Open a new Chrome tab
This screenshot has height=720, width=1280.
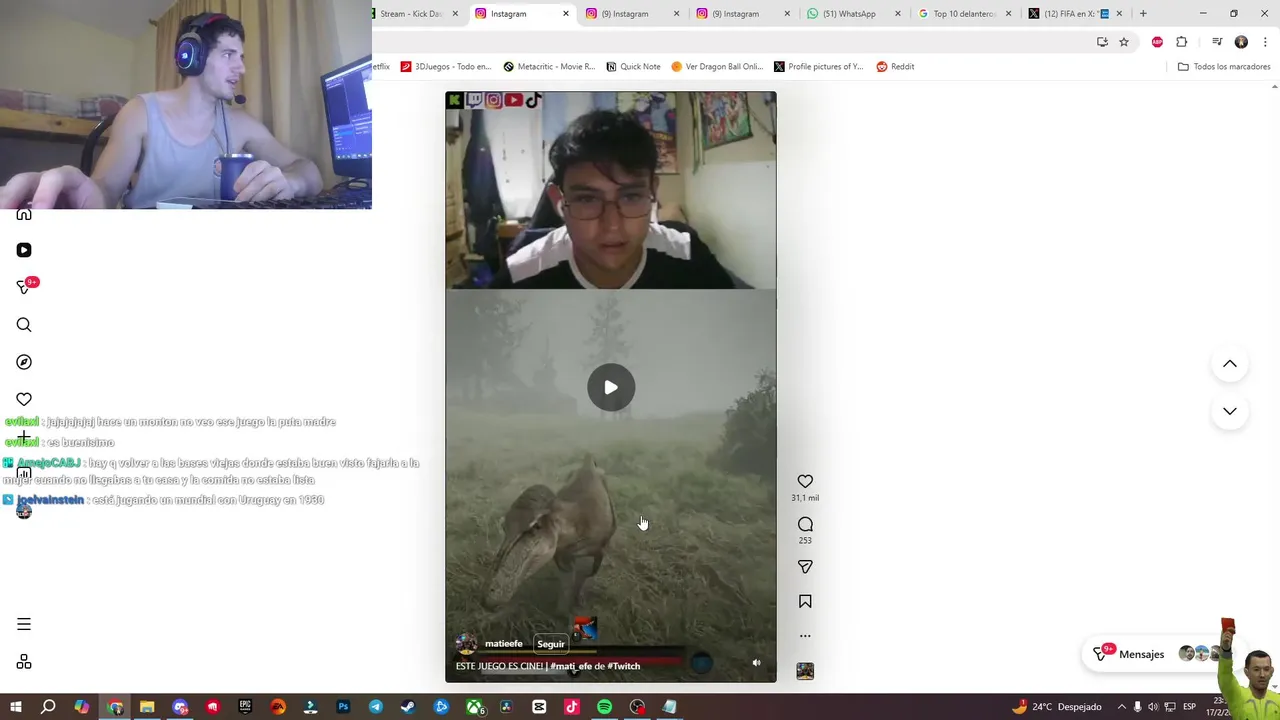(x=1143, y=14)
